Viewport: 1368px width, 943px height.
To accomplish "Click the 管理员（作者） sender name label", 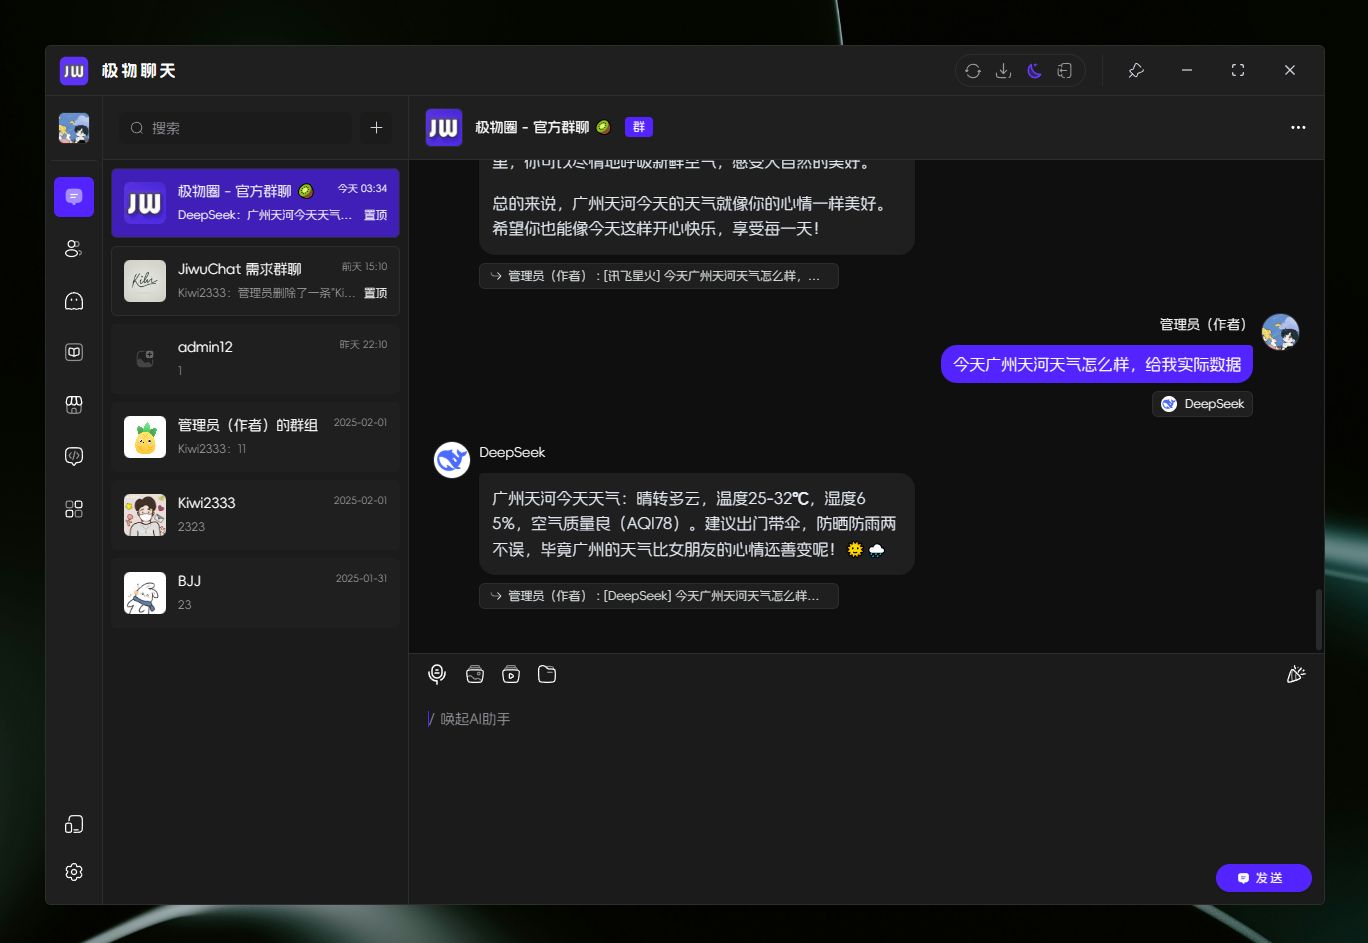I will pyautogui.click(x=1203, y=324).
